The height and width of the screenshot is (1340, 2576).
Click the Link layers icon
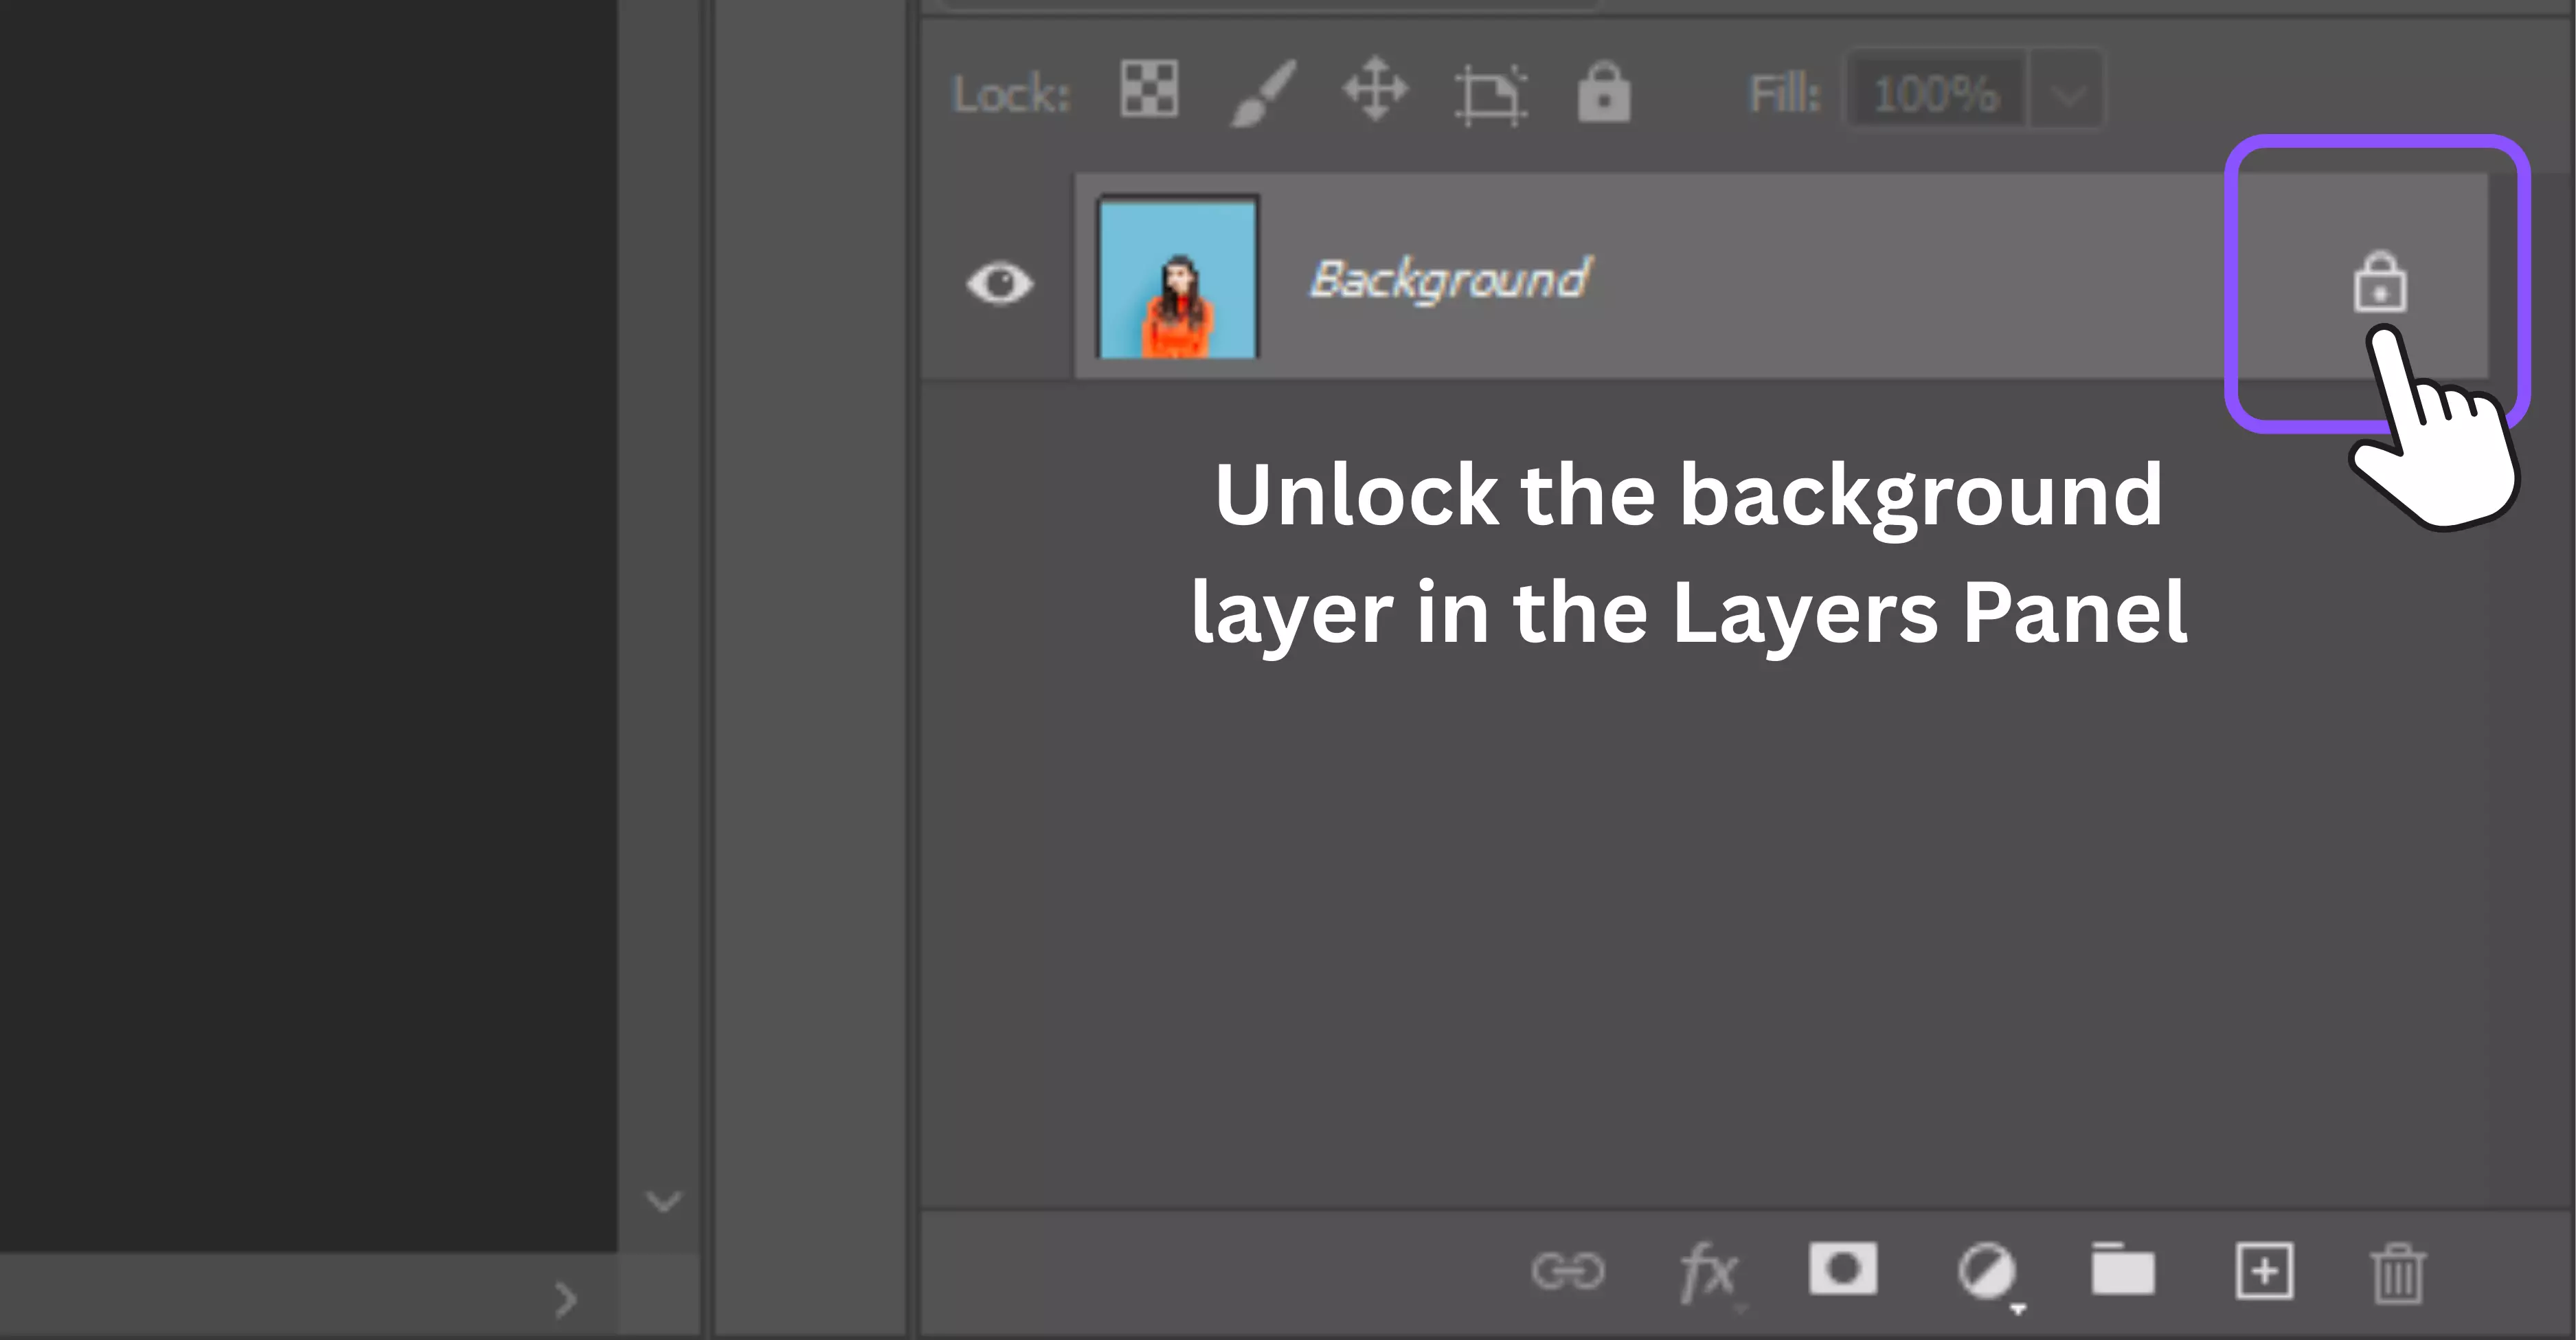tap(1567, 1272)
